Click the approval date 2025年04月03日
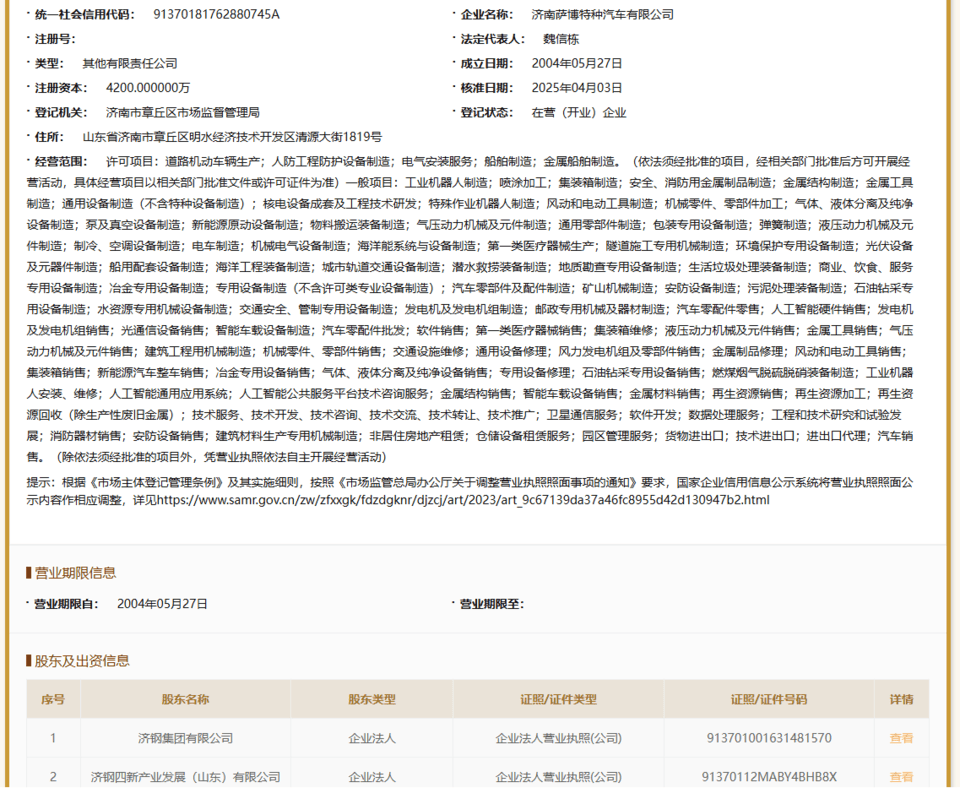Image resolution: width=960 pixels, height=788 pixels. 577,88
